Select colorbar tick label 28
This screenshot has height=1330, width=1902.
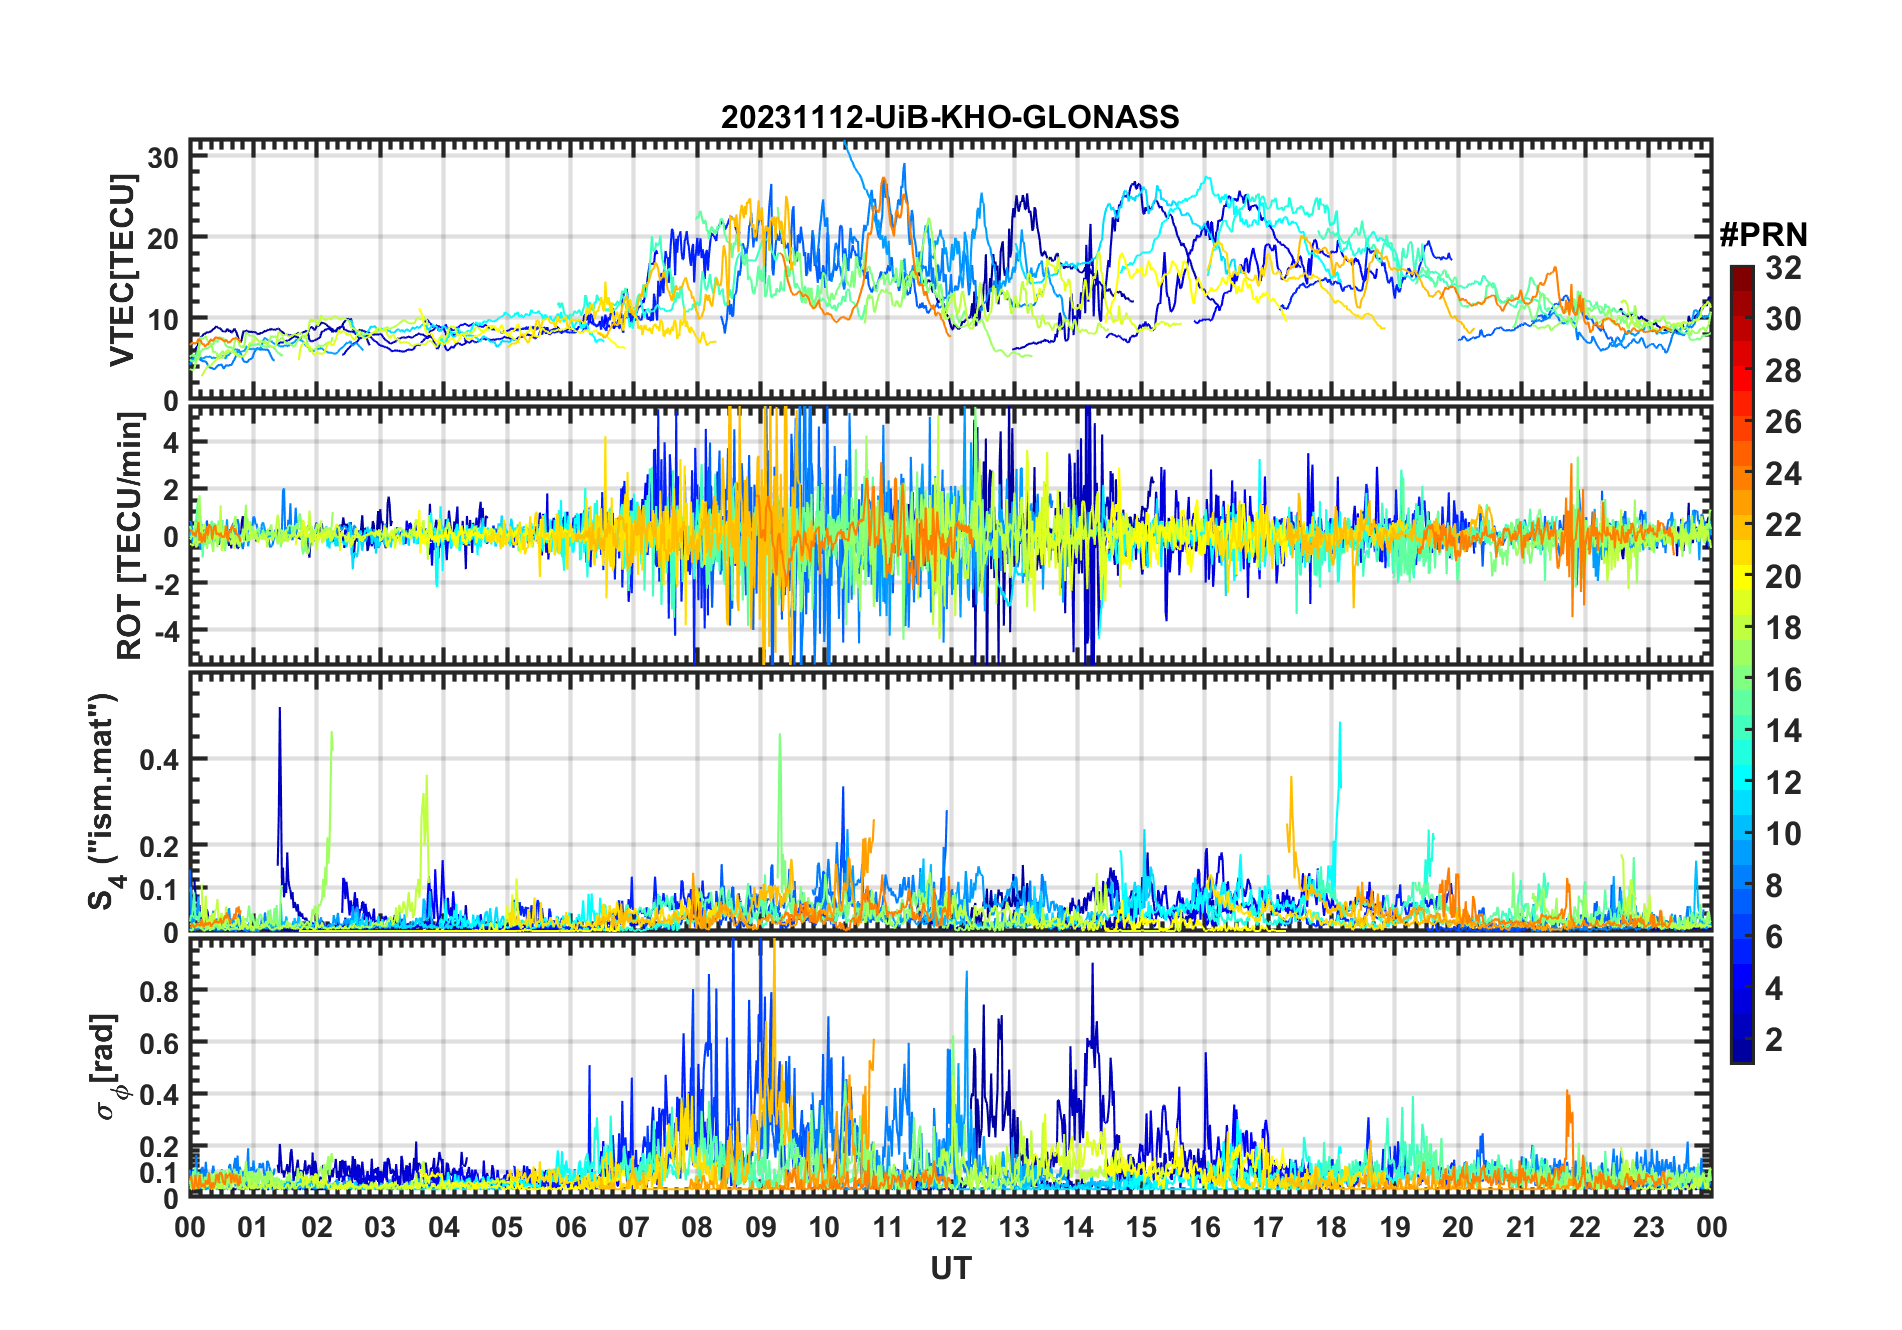click(x=1783, y=371)
